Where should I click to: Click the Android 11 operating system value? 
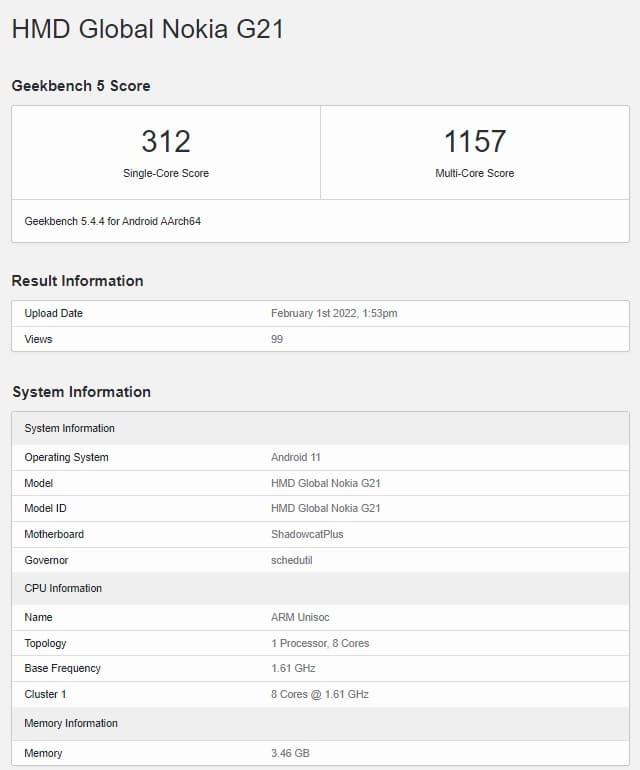[296, 457]
